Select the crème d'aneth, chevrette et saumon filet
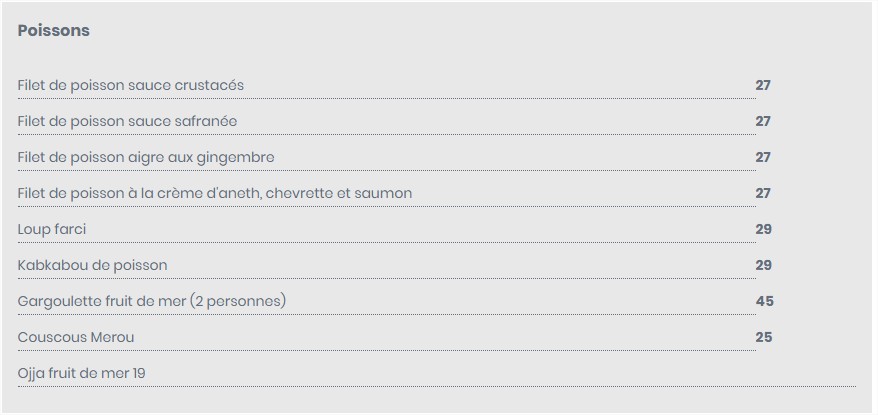This screenshot has height=415, width=878. coord(215,193)
